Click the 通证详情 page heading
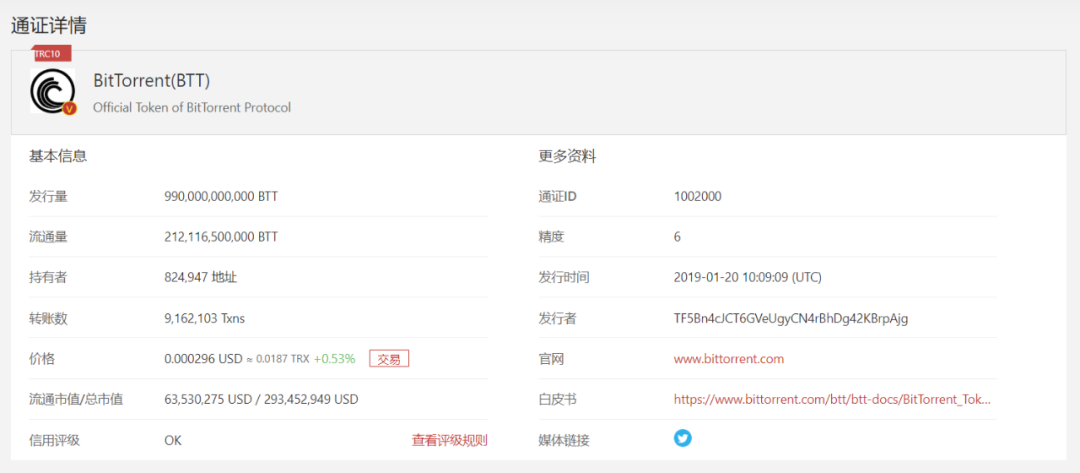 (49, 23)
